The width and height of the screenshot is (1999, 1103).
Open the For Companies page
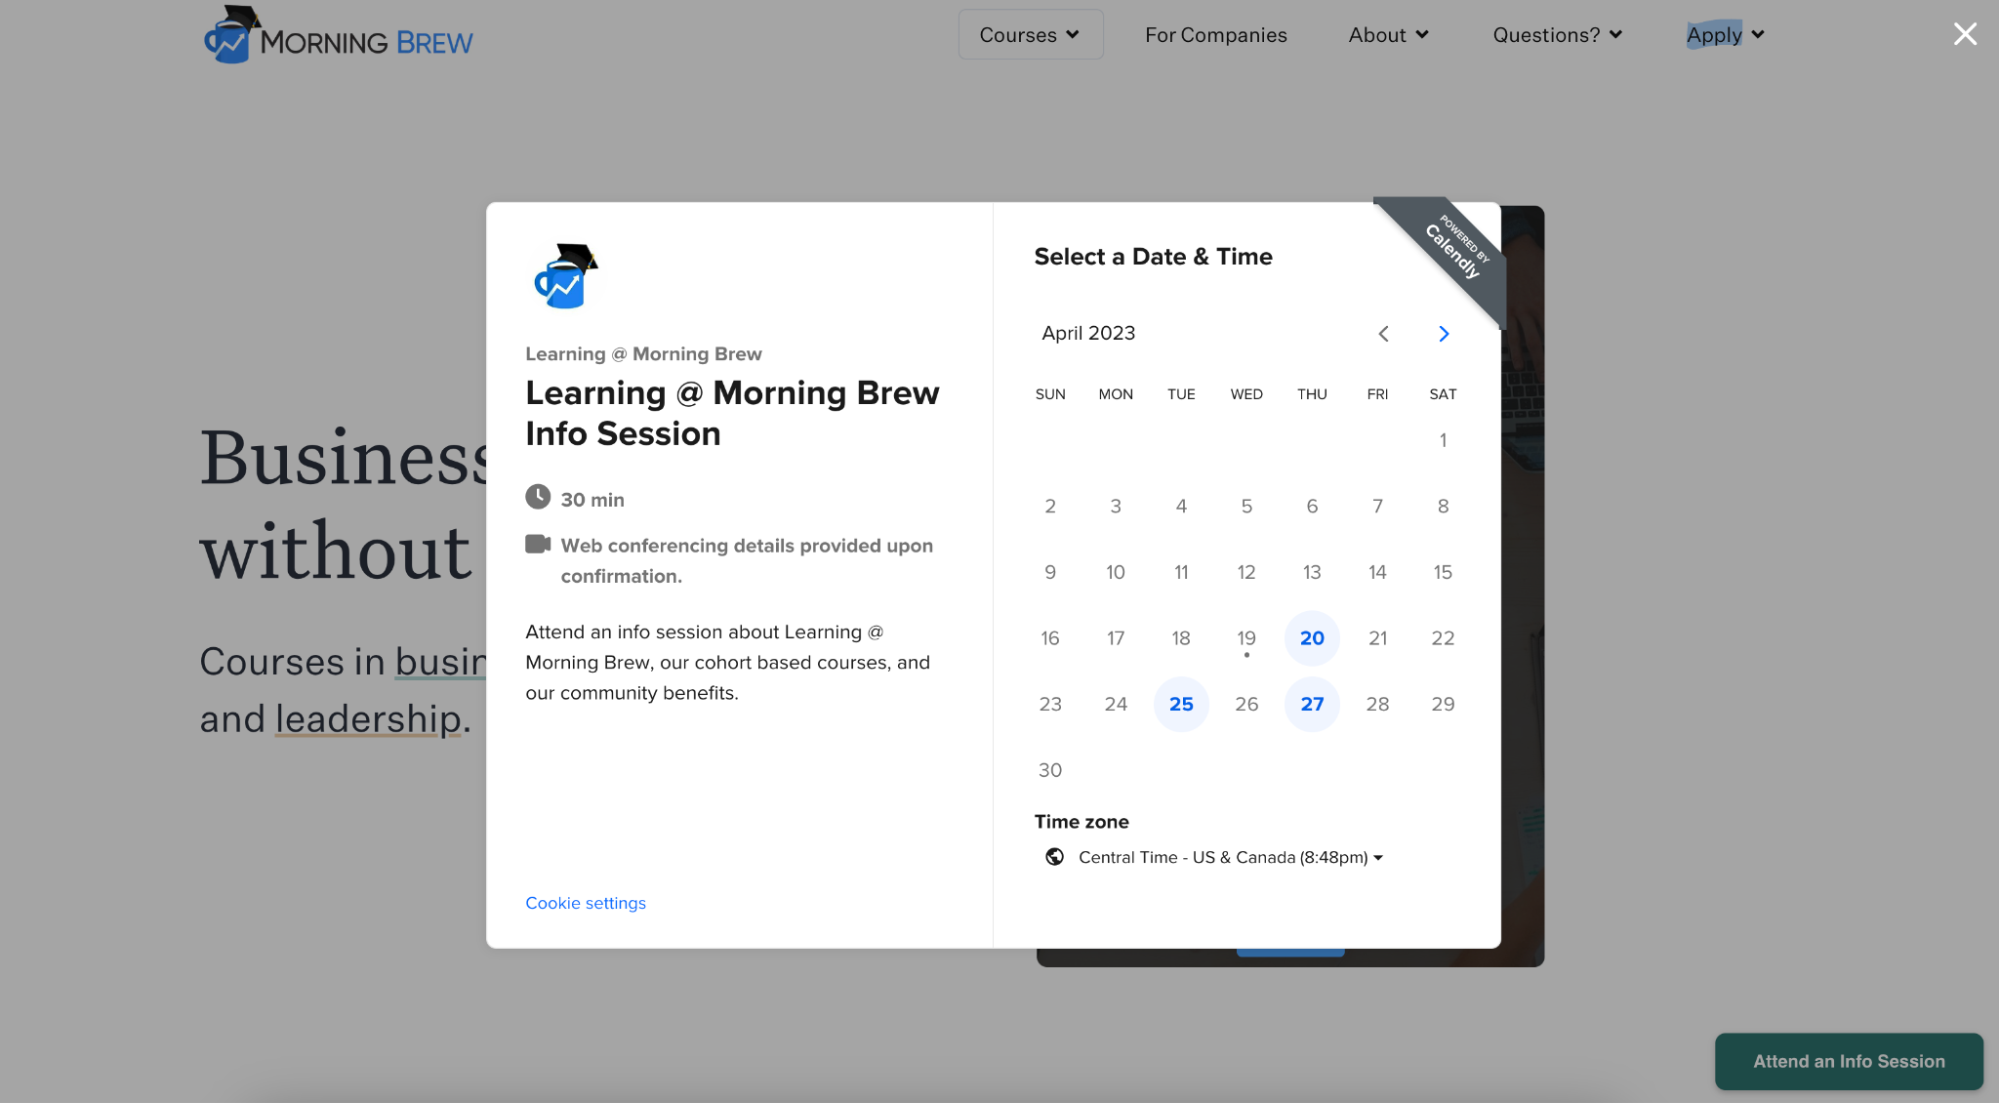click(x=1215, y=35)
